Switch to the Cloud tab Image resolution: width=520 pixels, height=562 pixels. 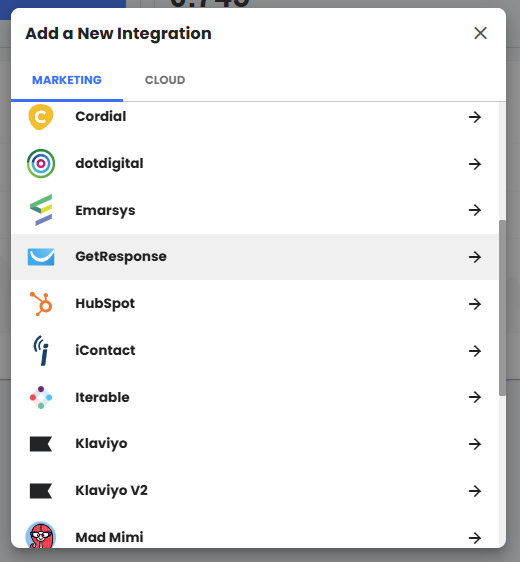click(165, 80)
